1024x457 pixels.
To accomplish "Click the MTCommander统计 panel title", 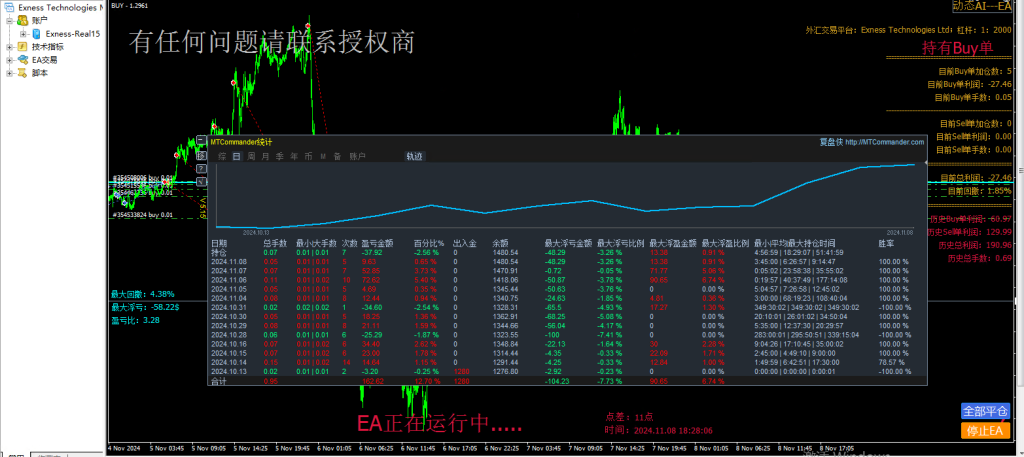I will point(241,142).
